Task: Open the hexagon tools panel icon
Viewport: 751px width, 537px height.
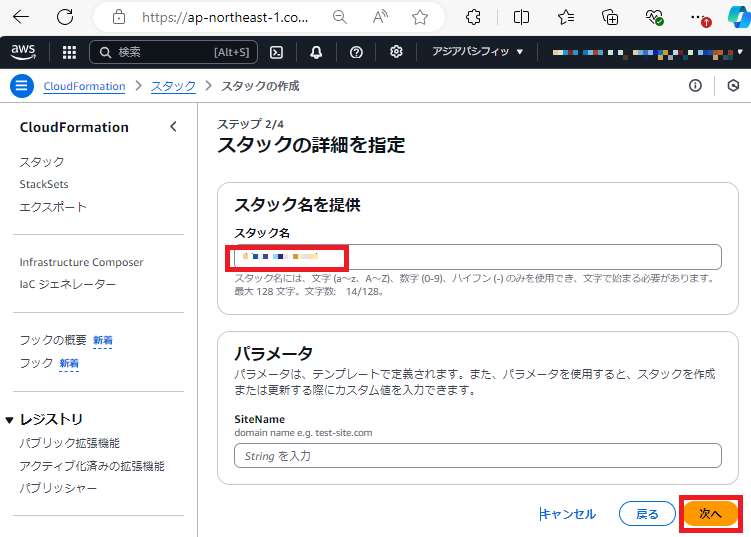Action: (x=733, y=86)
